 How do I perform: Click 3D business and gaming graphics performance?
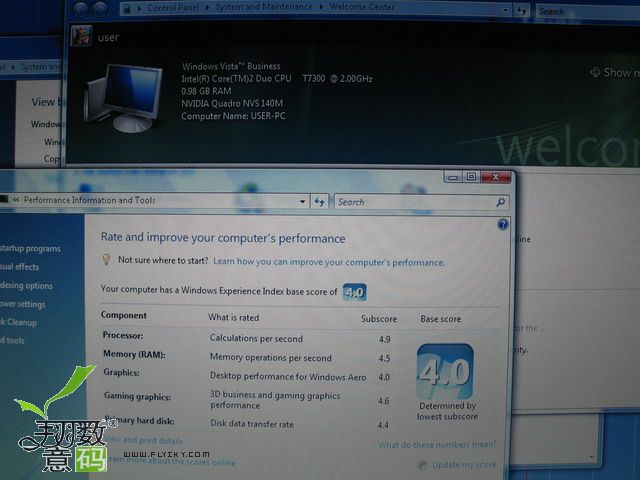[x=275, y=400]
